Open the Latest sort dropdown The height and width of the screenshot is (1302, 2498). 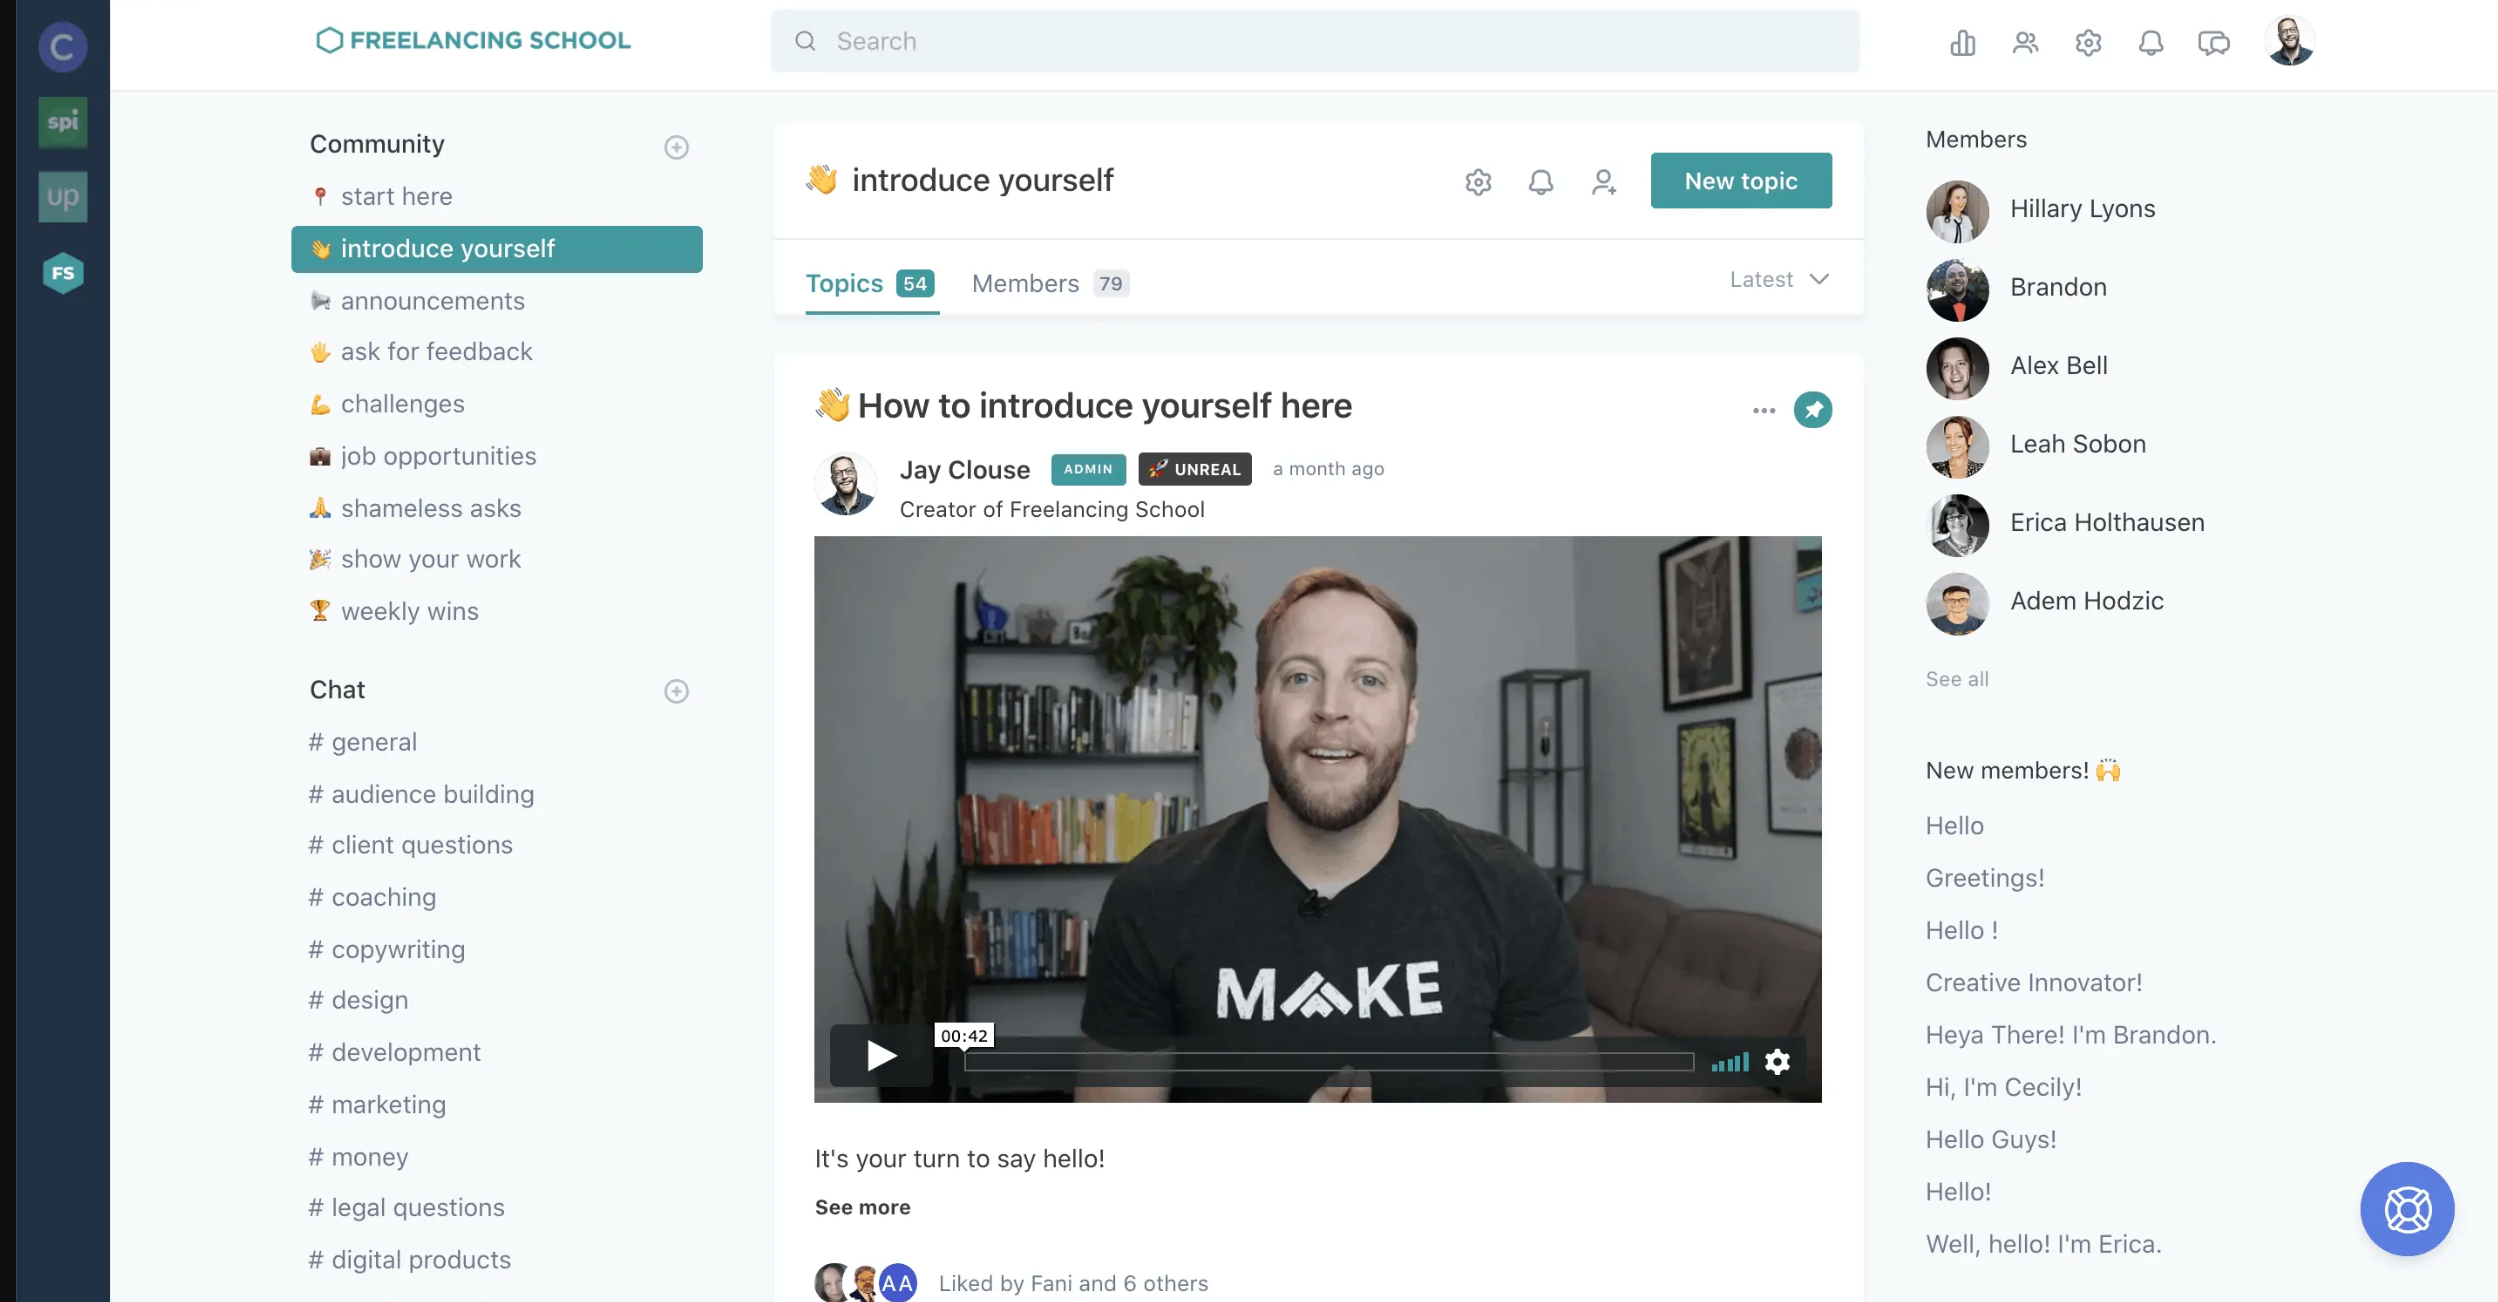pos(1779,280)
